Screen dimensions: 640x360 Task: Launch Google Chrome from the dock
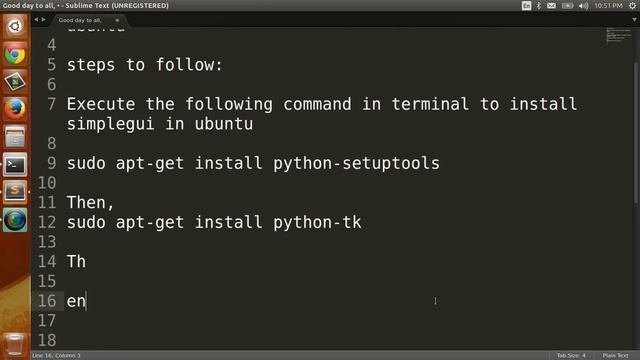[x=15, y=54]
